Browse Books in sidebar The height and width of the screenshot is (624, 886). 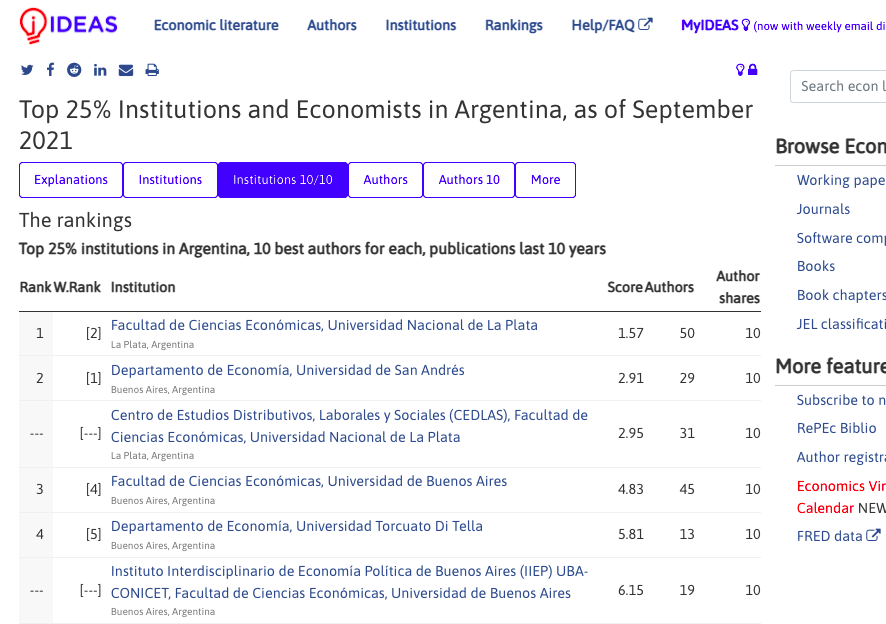click(x=816, y=266)
